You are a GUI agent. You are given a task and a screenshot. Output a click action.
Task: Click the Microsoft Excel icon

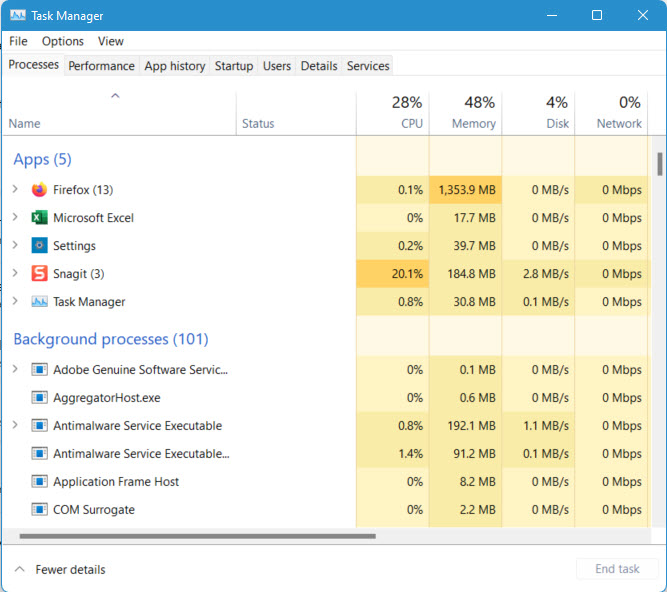(x=40, y=218)
